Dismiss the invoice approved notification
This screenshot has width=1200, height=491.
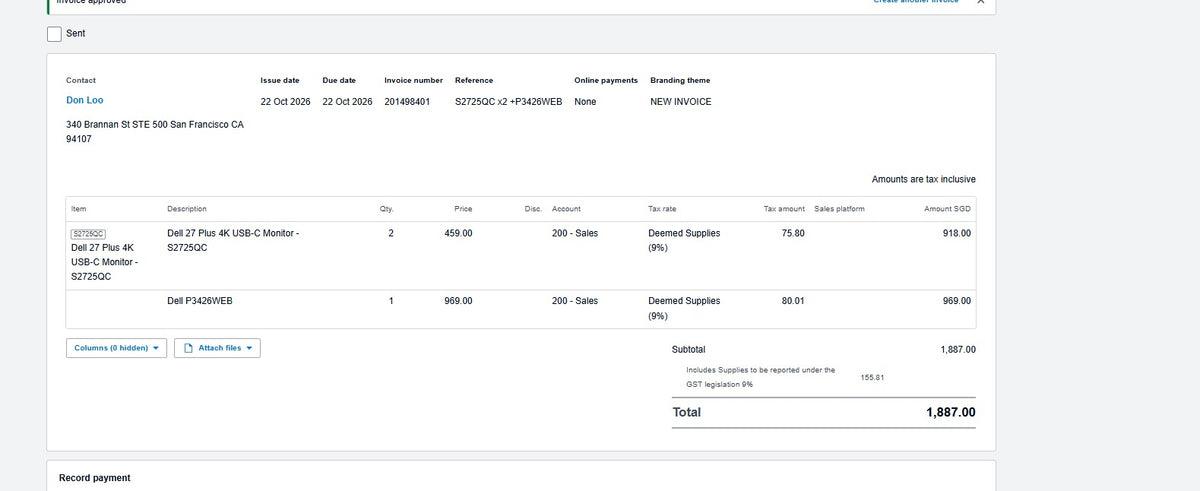click(980, 2)
